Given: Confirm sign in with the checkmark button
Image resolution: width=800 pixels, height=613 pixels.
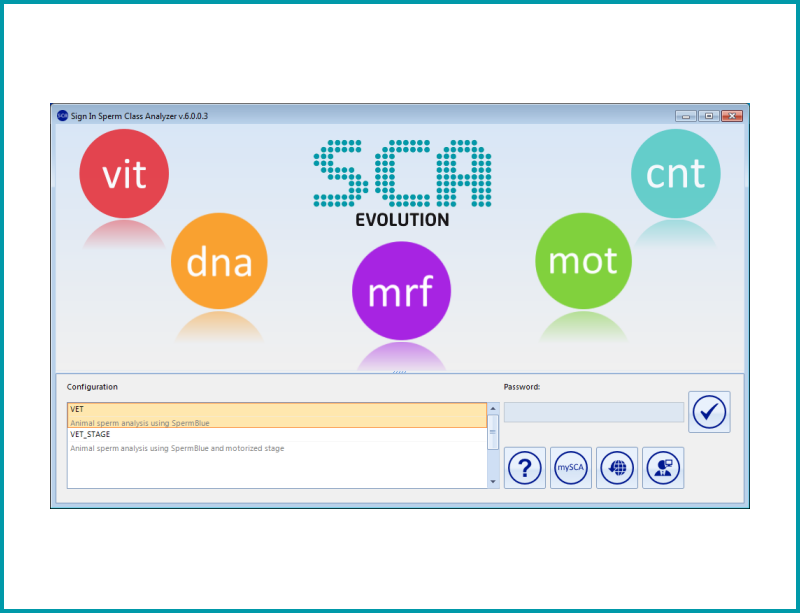Looking at the screenshot, I should pyautogui.click(x=709, y=412).
